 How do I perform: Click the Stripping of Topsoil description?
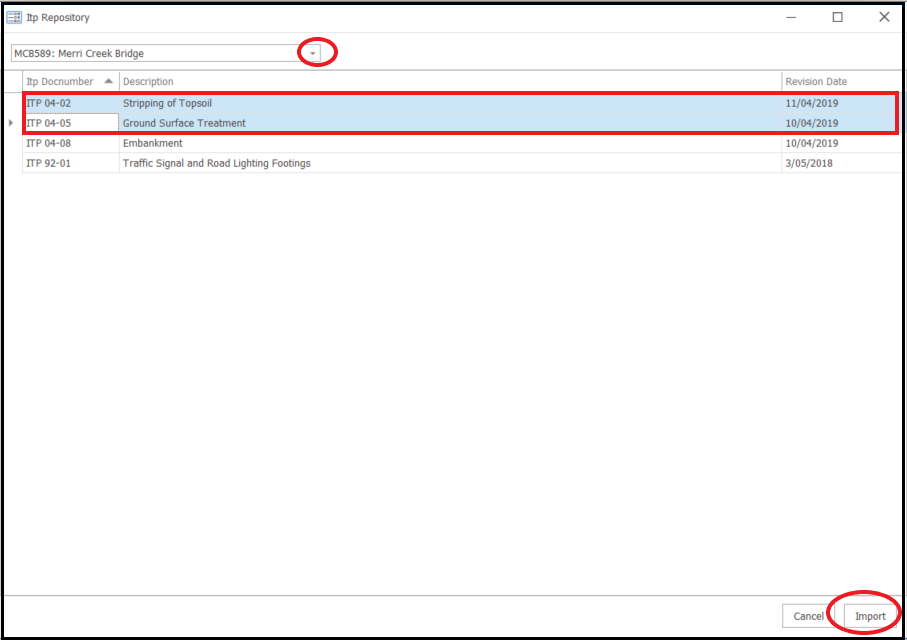tap(168, 103)
